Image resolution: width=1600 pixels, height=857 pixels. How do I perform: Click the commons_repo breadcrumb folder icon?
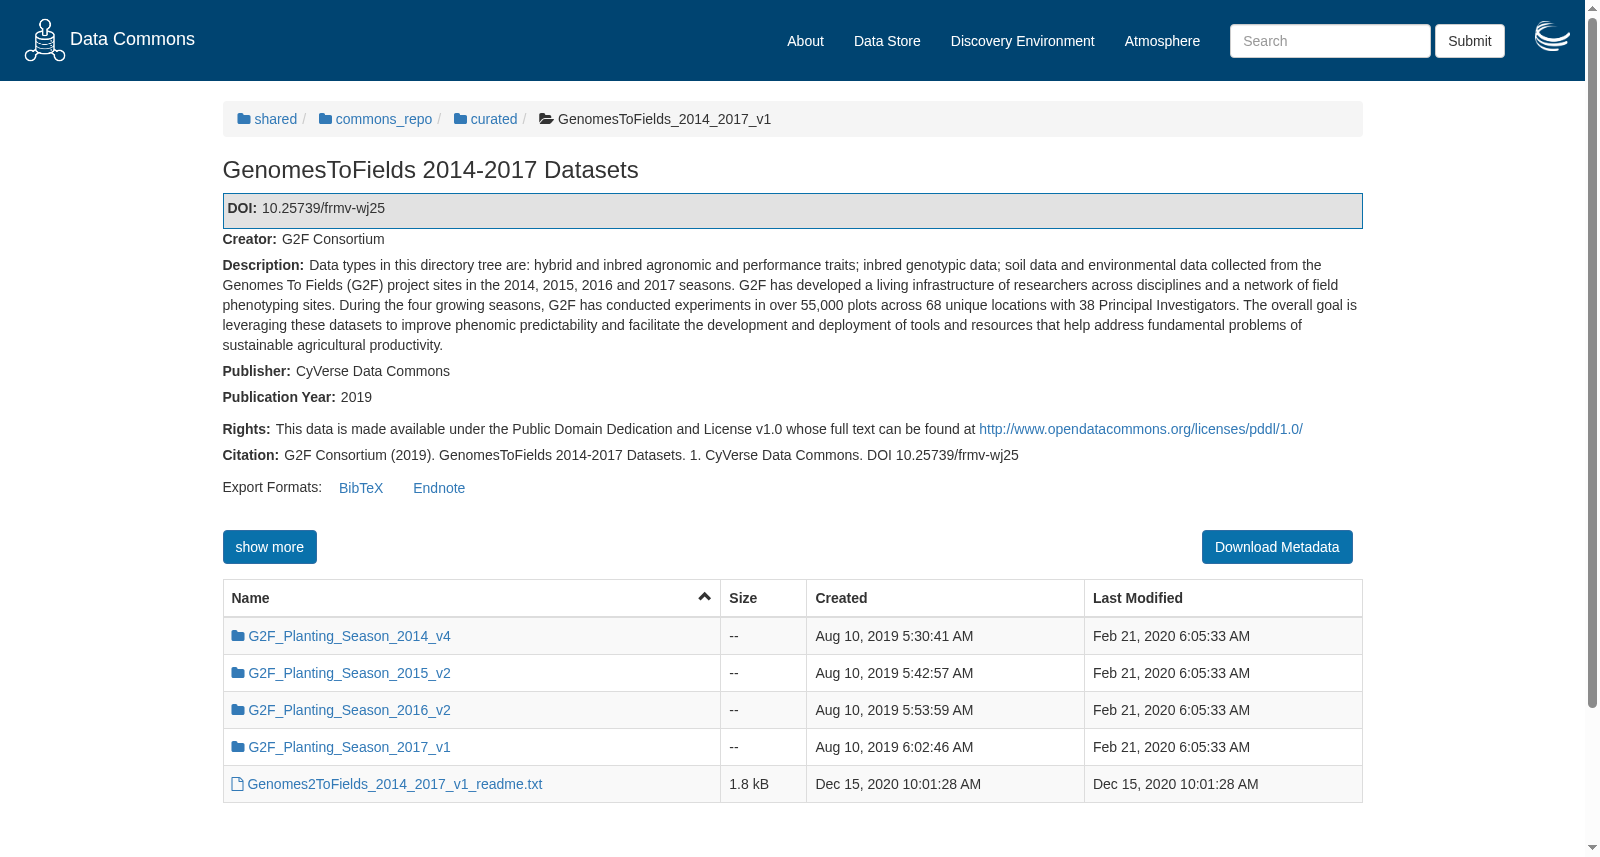pos(325,119)
